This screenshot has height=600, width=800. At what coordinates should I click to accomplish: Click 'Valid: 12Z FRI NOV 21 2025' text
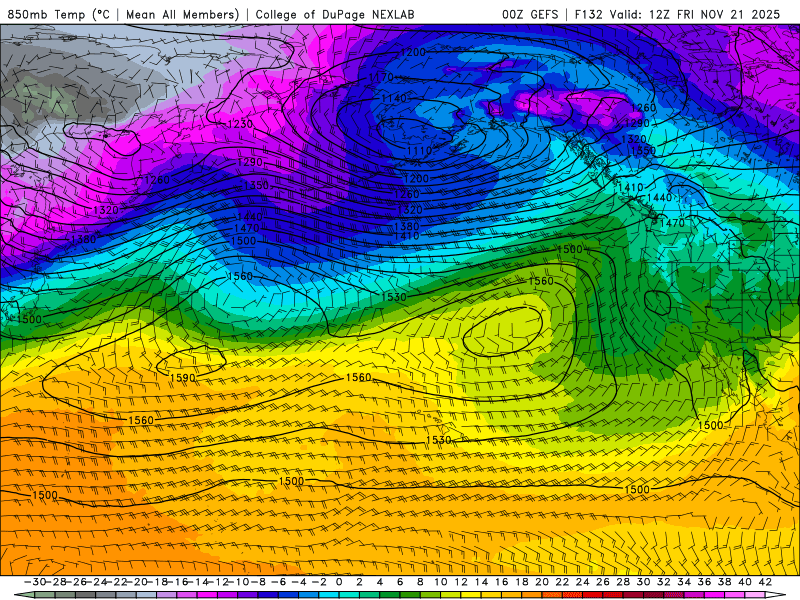coord(696,14)
